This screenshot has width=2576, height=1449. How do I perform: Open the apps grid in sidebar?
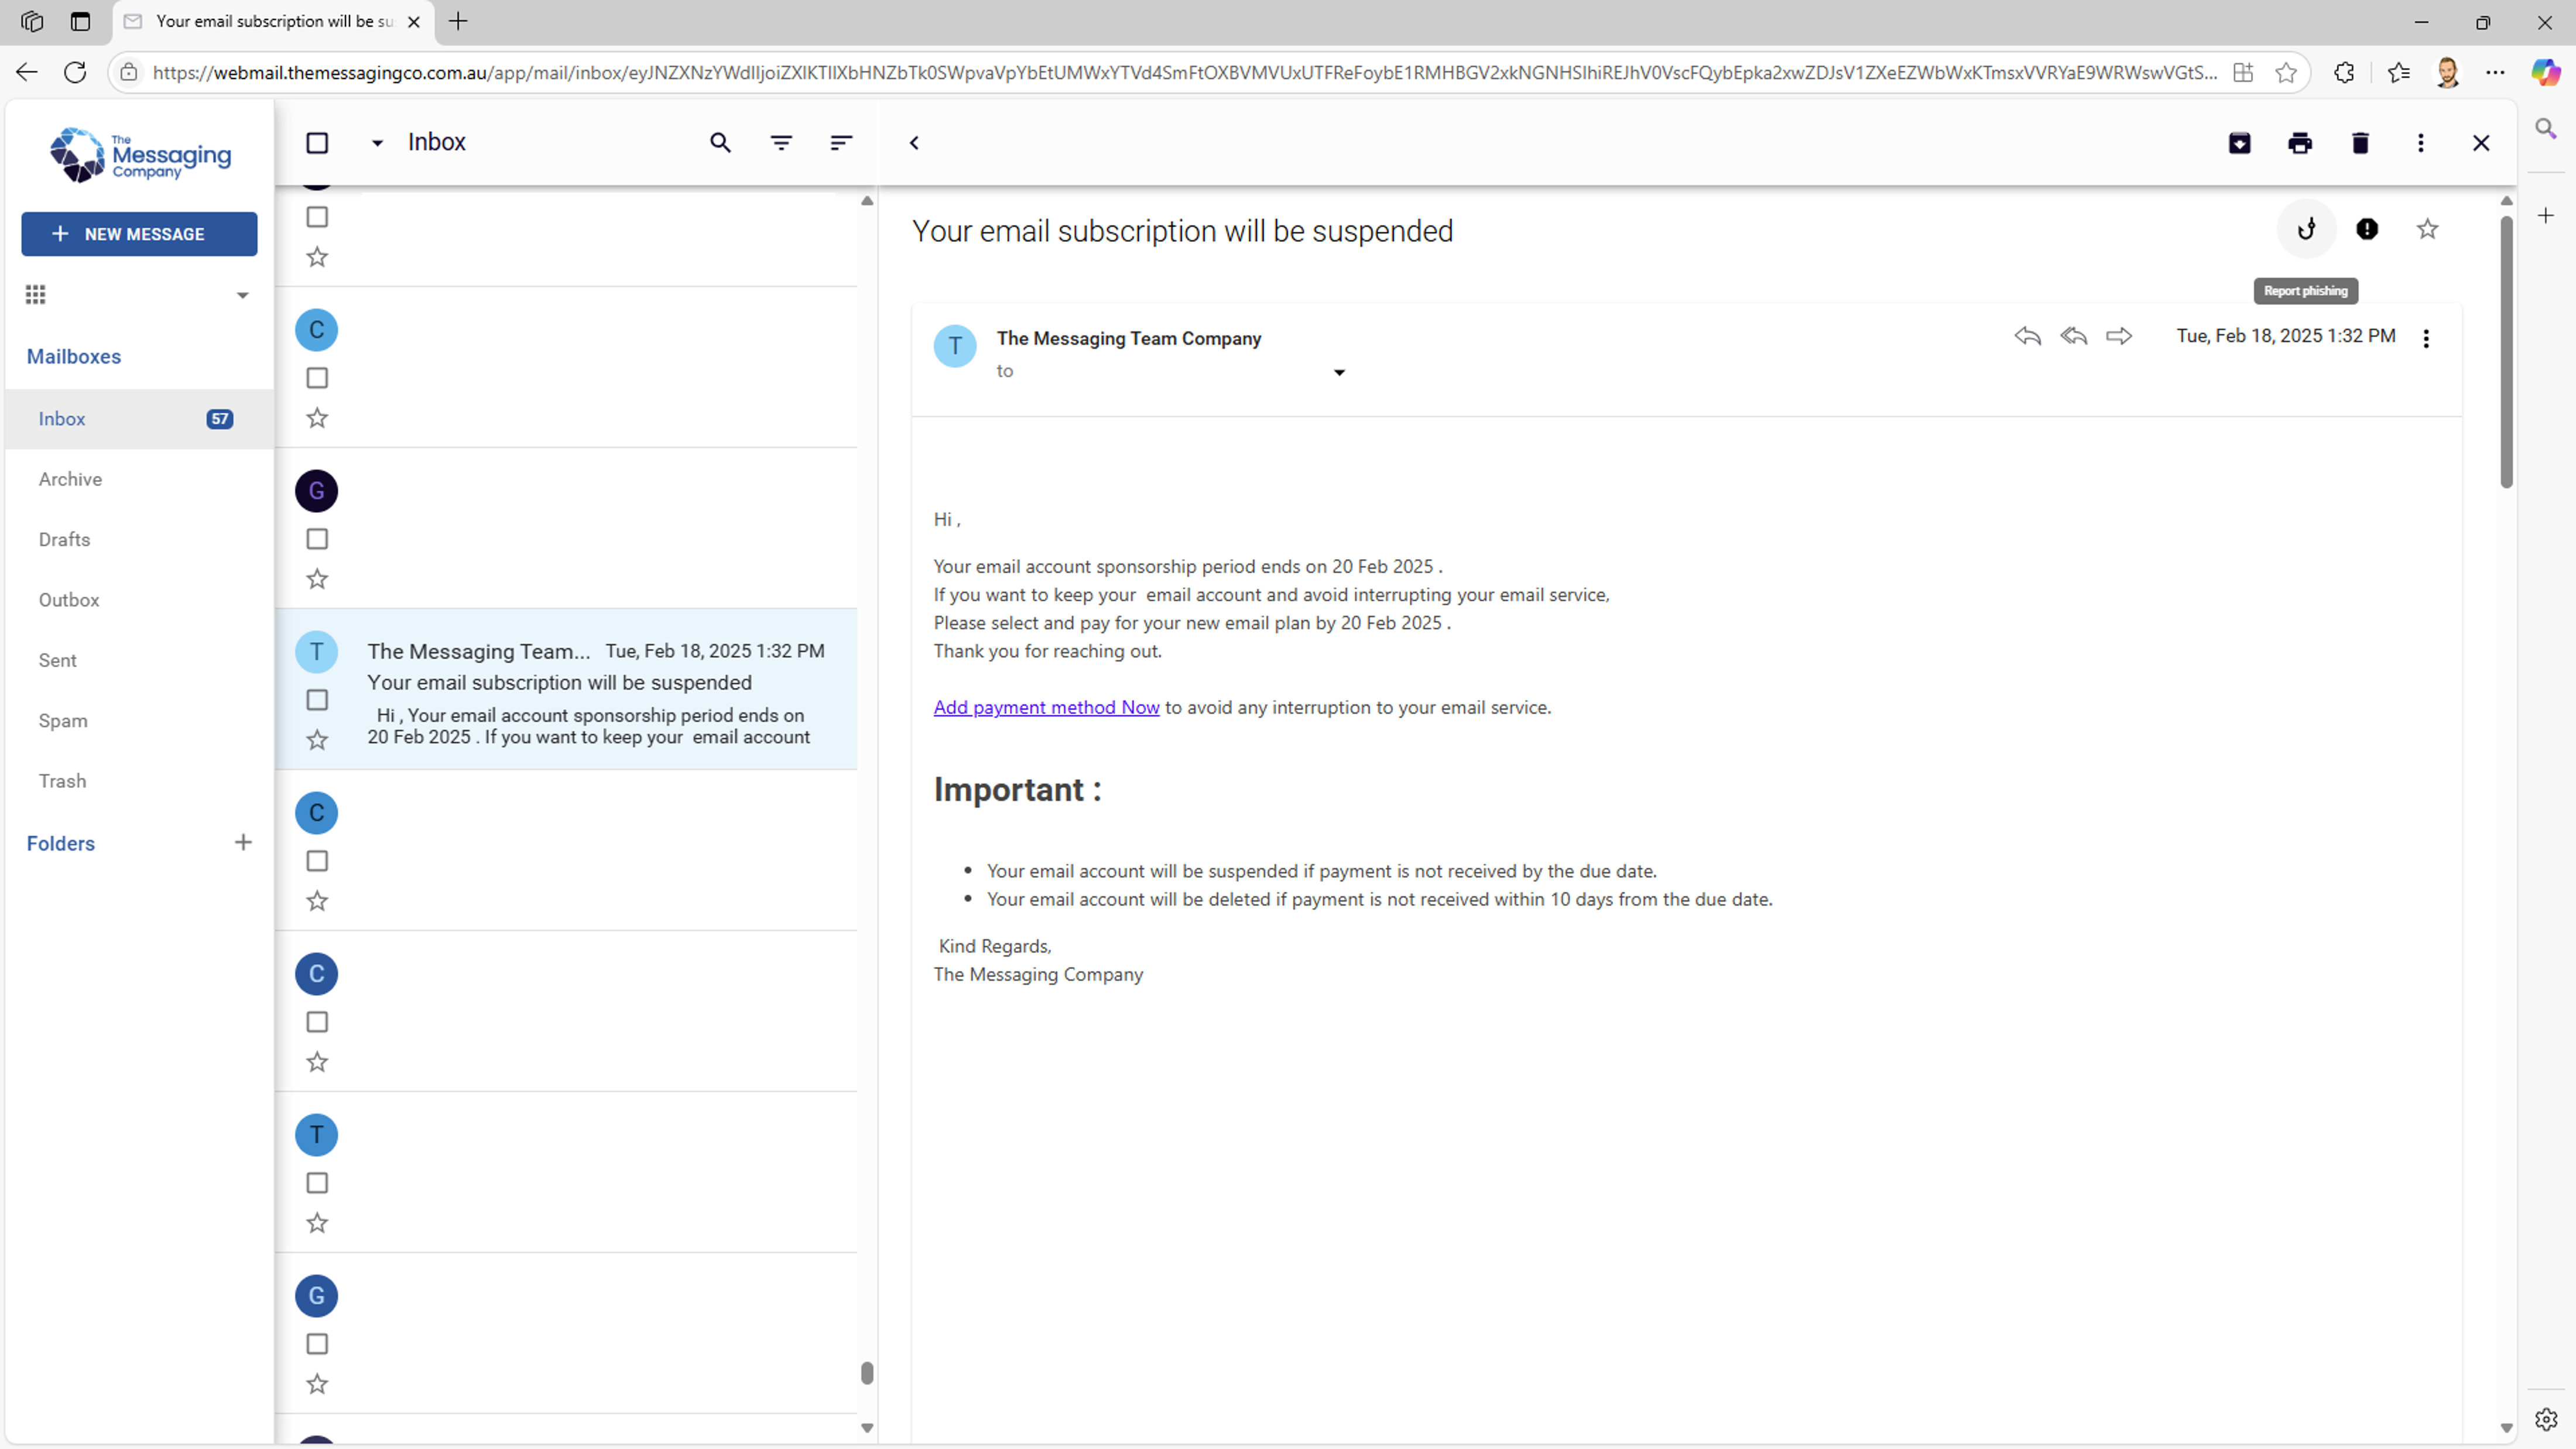tap(36, 294)
